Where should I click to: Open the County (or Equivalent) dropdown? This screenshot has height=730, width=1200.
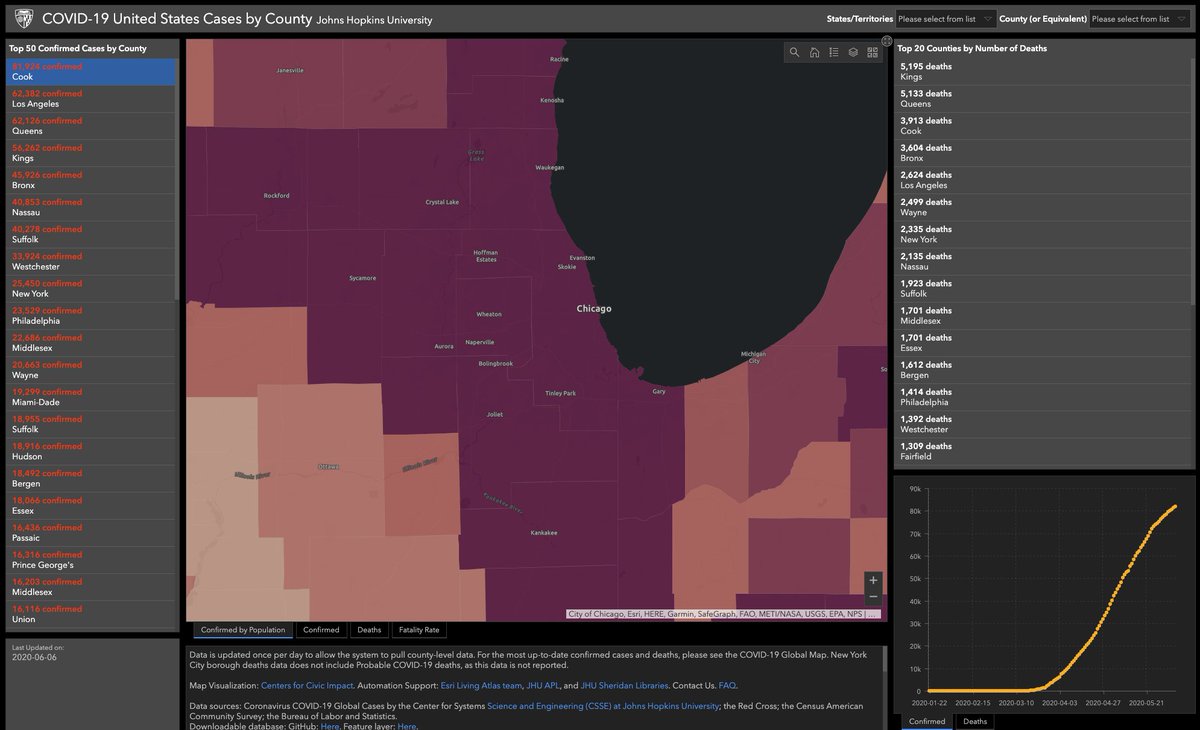pos(1140,19)
